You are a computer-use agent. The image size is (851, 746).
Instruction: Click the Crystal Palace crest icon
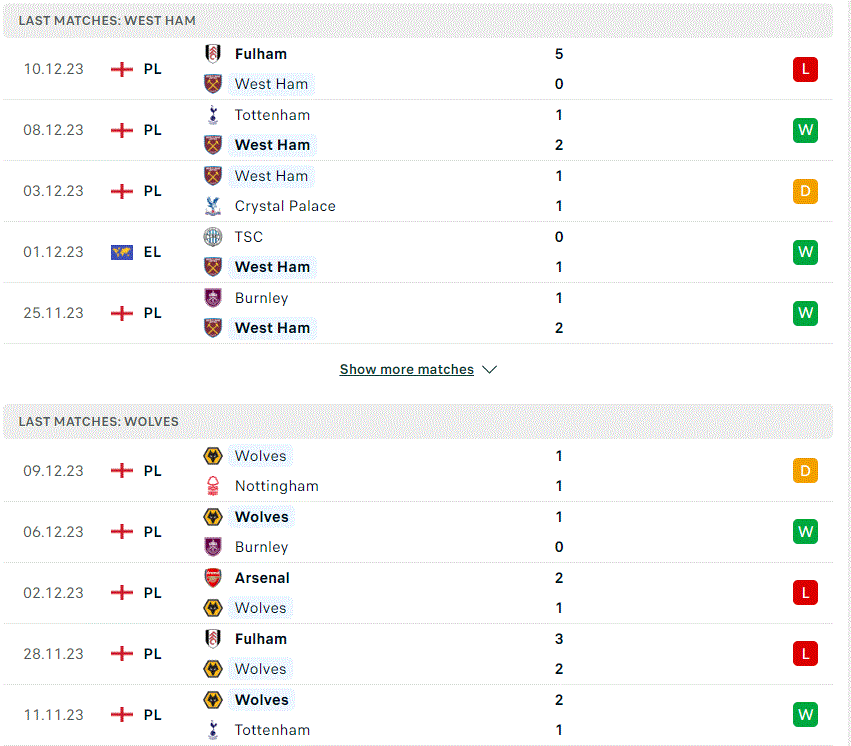[x=213, y=206]
